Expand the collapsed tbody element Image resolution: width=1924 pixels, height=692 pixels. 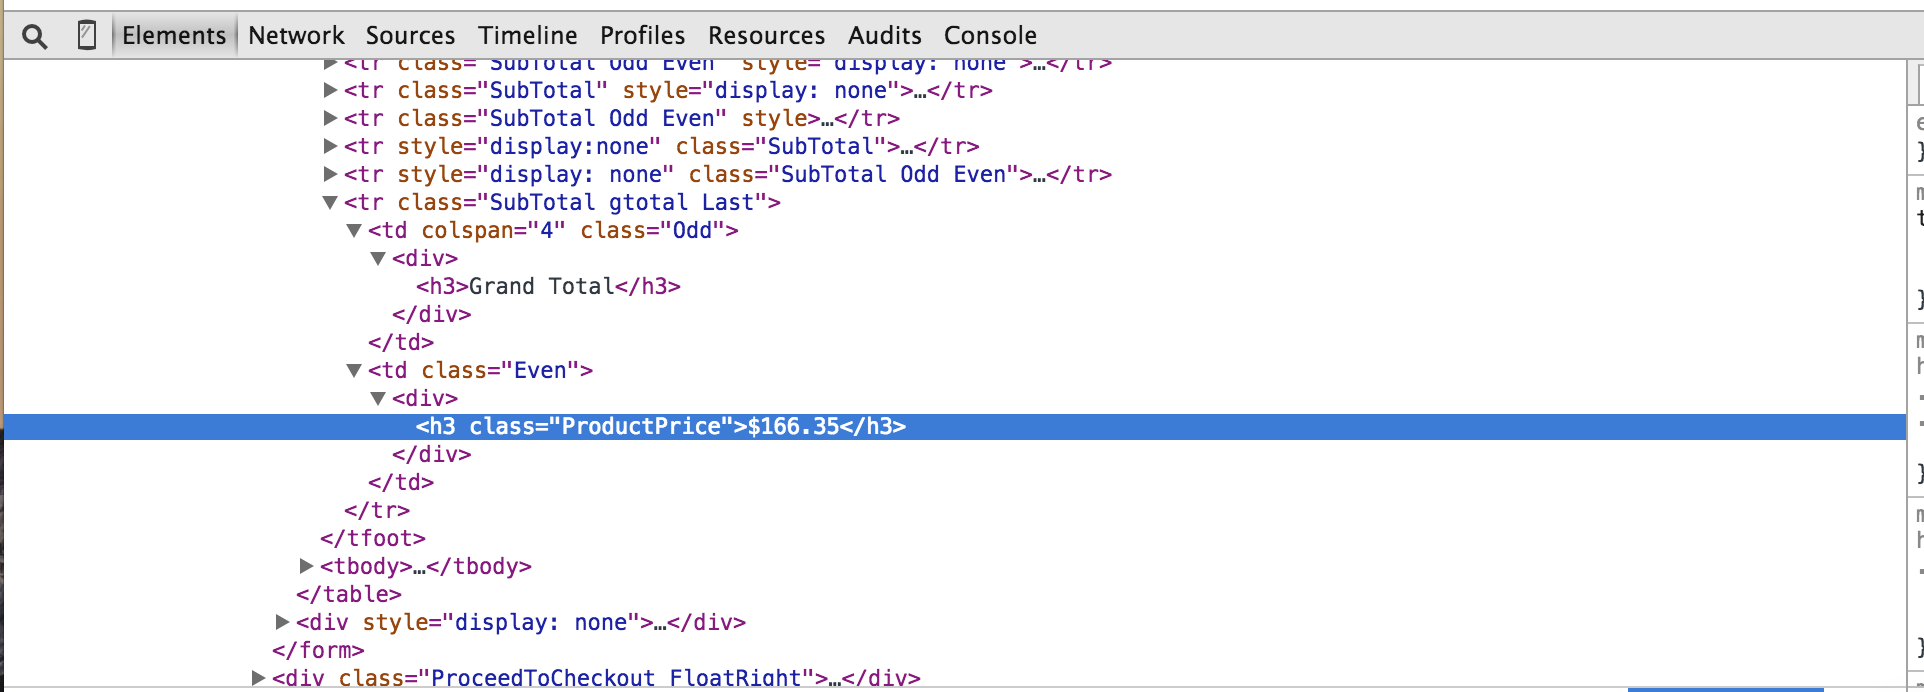point(306,566)
